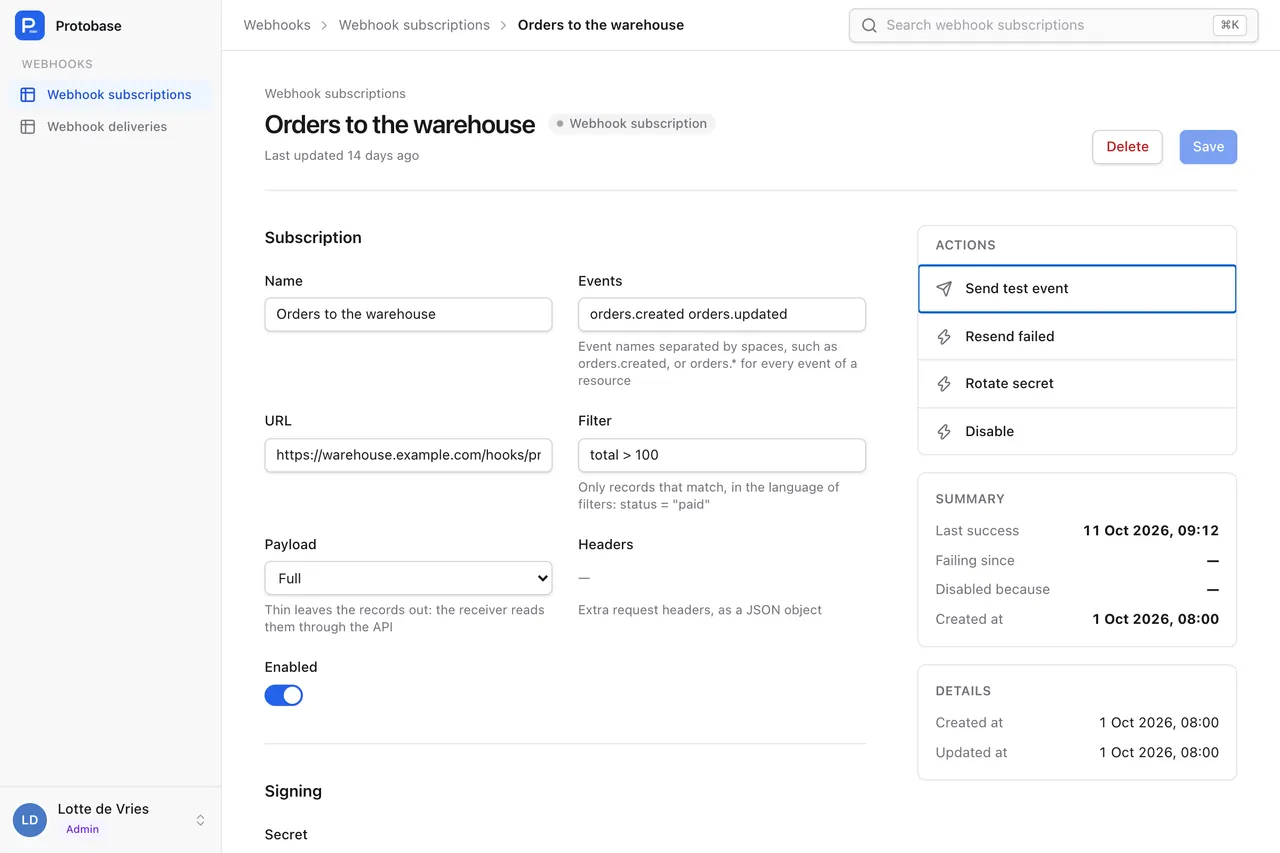Viewport: 1280px width, 853px height.
Task: Choose the Rotate secret action
Action: coord(1077,384)
